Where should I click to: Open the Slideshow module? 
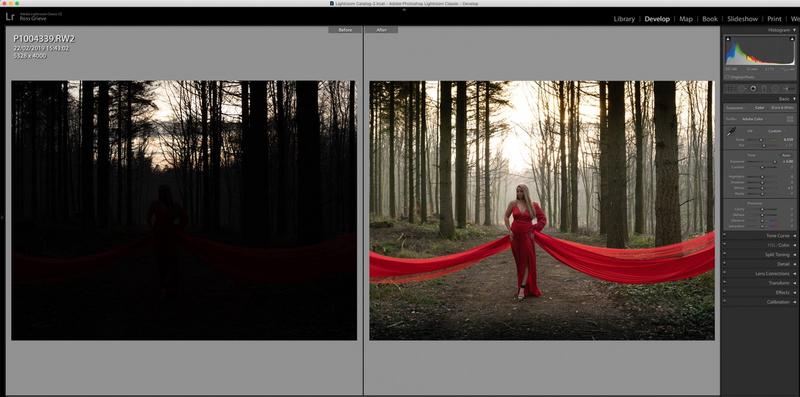tap(742, 19)
